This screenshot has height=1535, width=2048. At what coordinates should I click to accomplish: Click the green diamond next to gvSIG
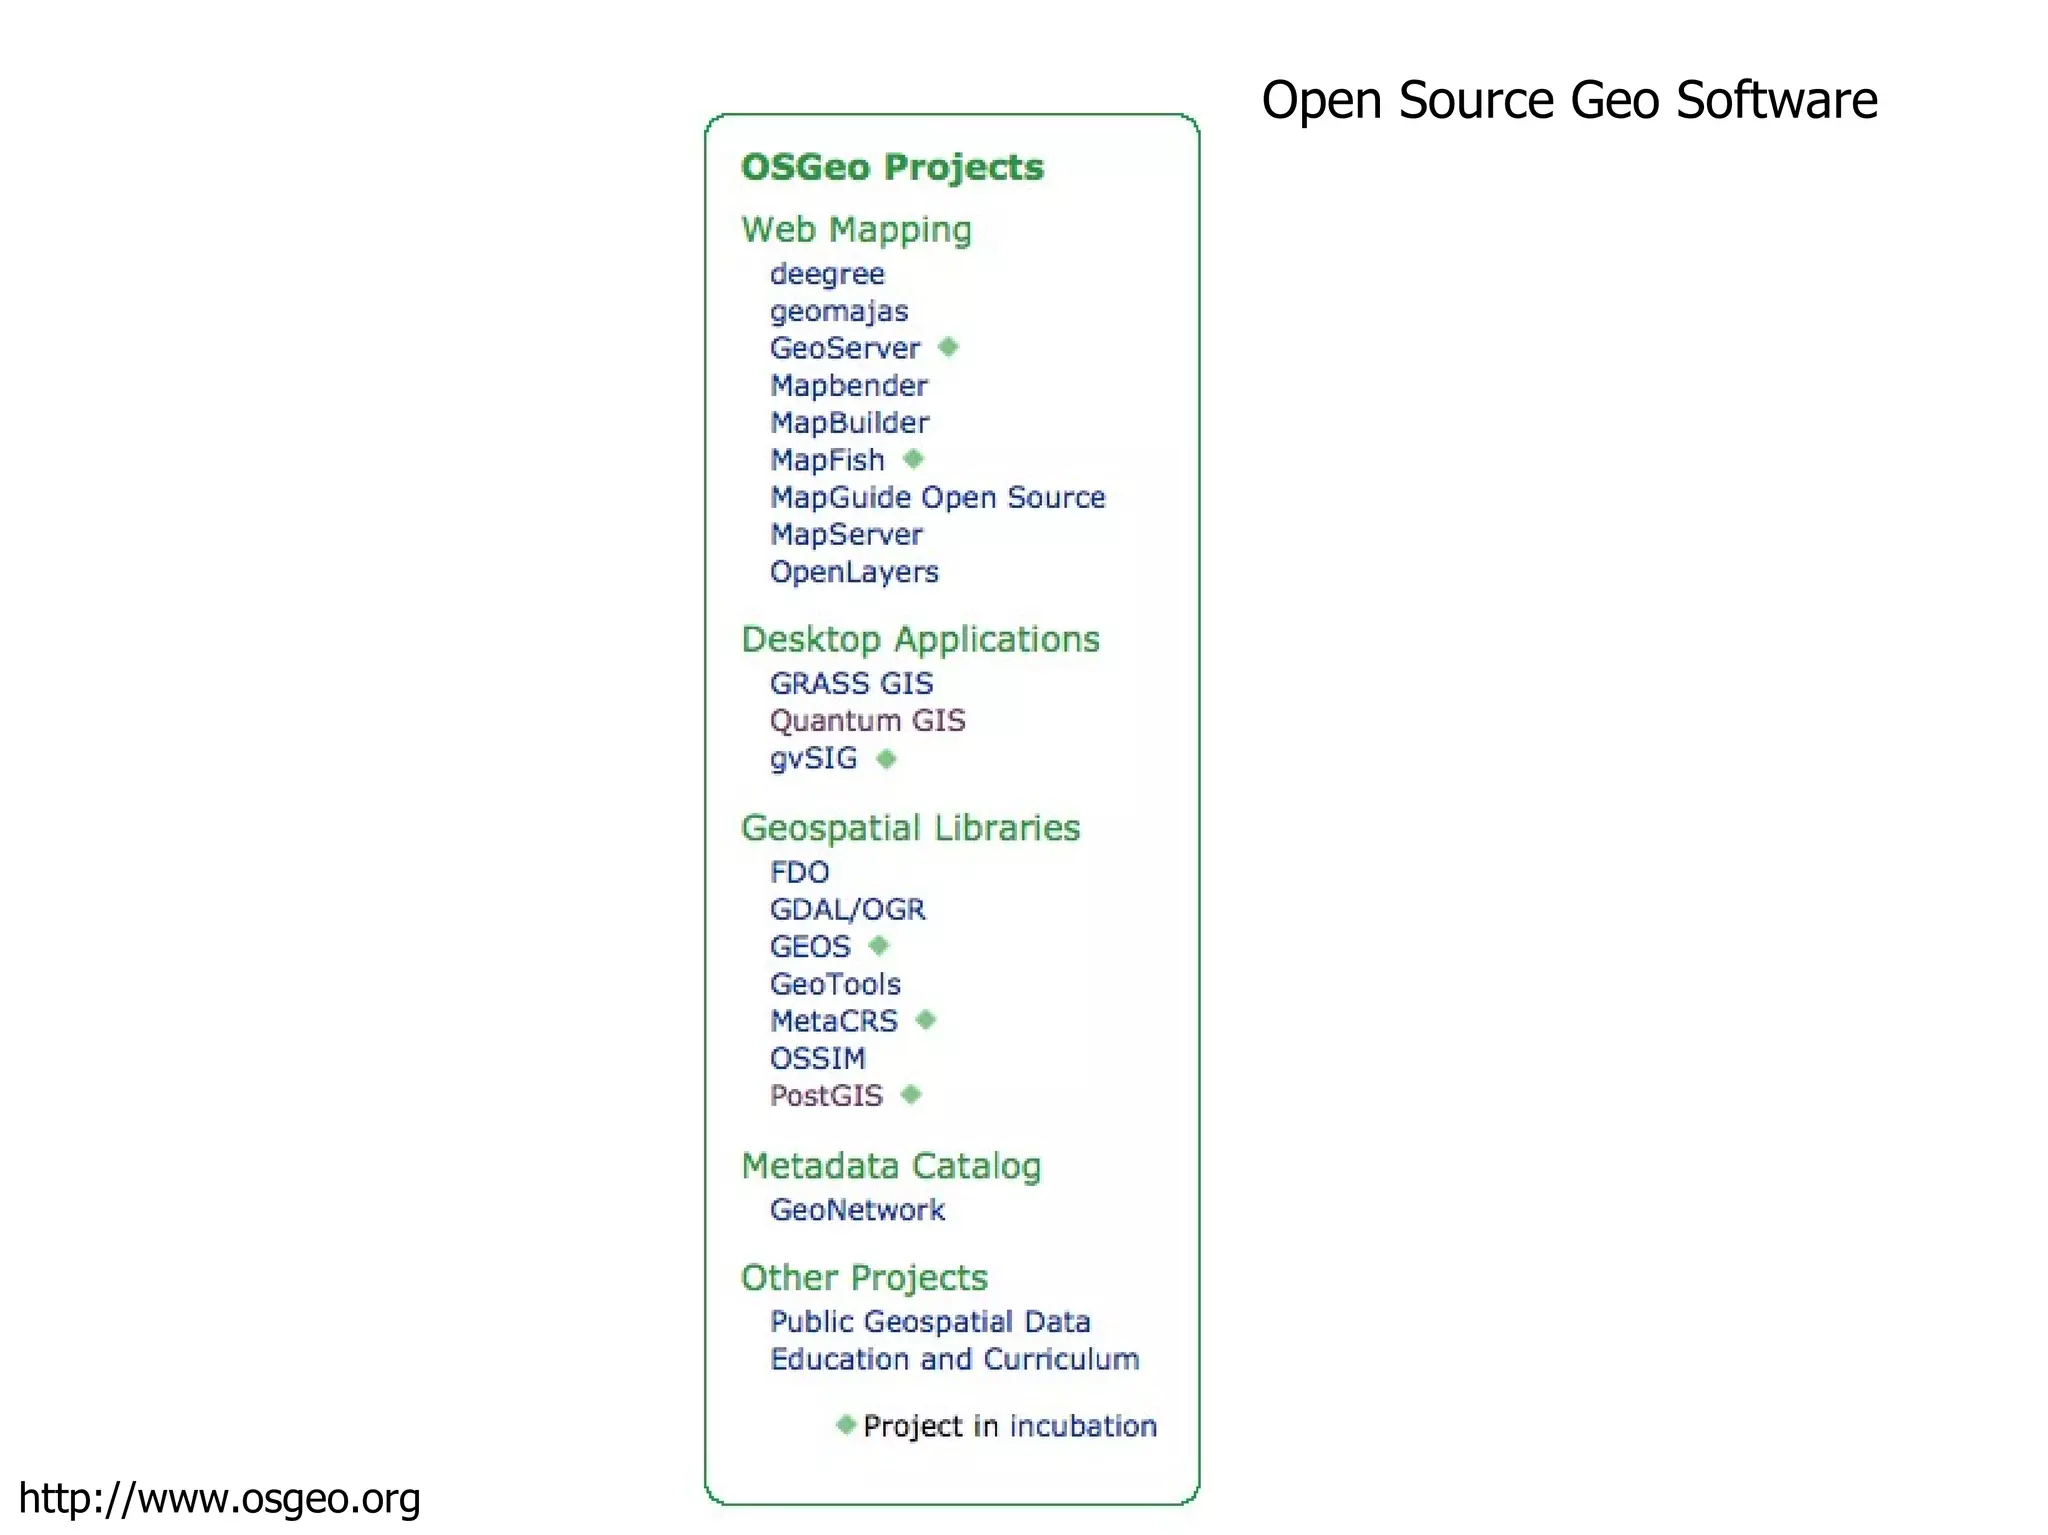(886, 759)
